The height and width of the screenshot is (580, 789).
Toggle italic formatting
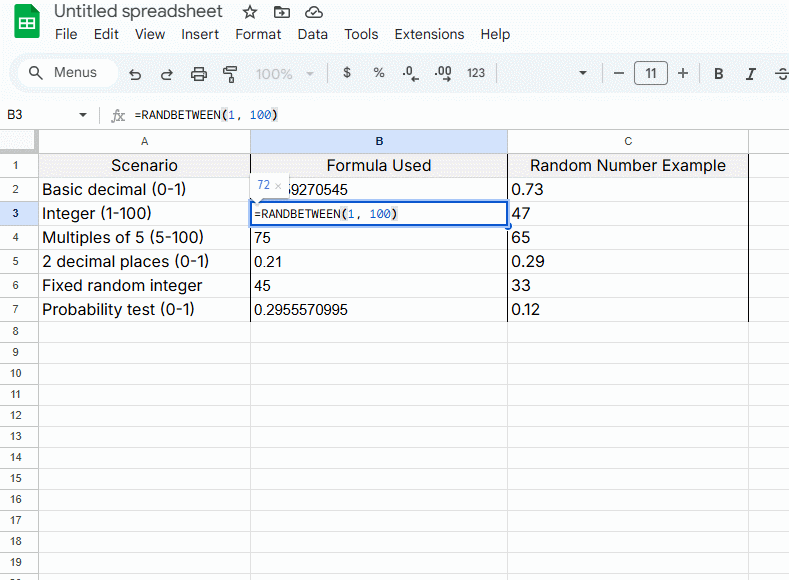coord(750,74)
